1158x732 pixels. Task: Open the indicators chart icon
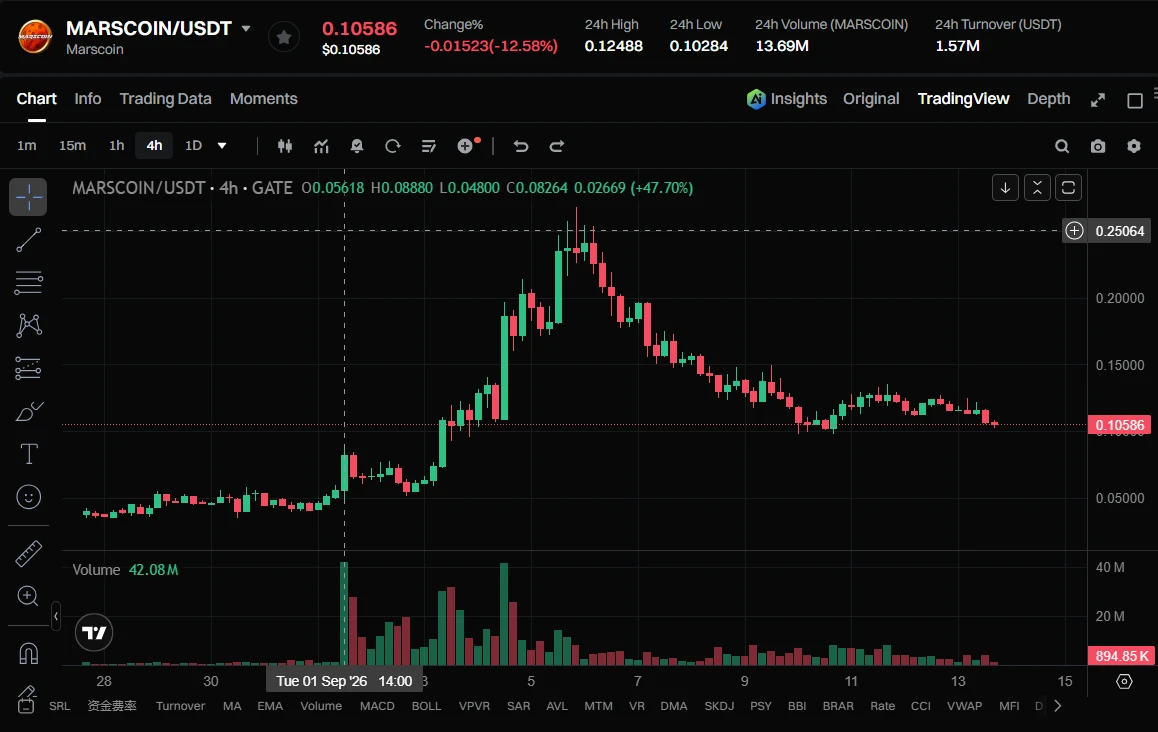click(321, 146)
